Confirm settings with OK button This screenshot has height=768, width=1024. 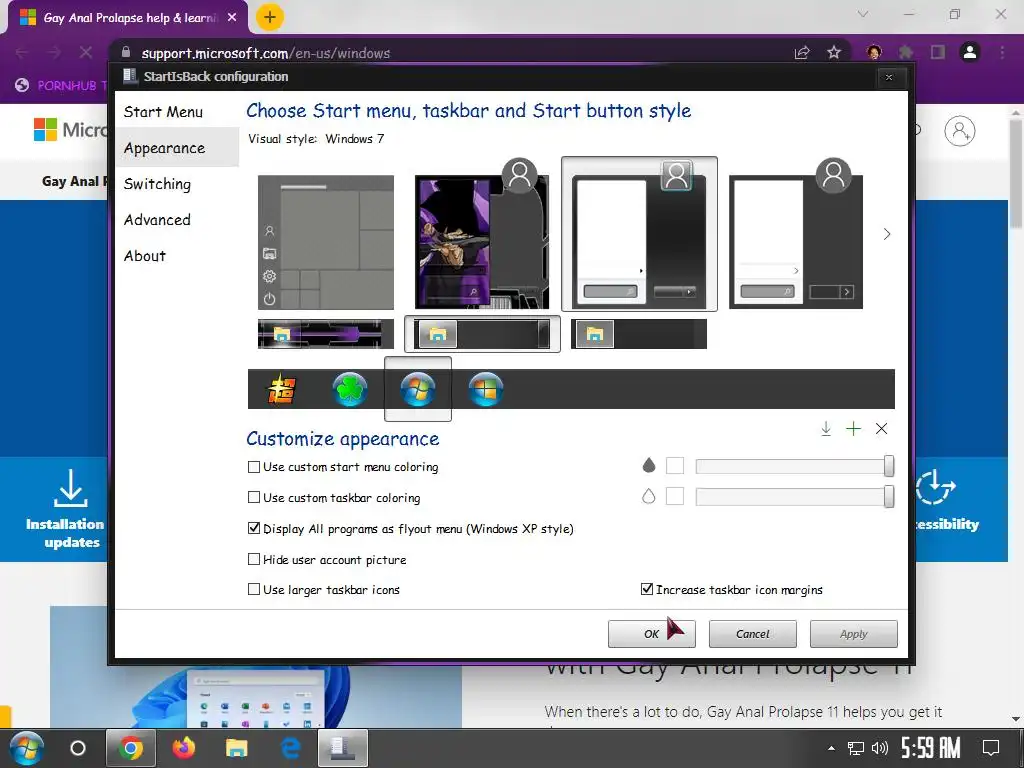click(x=652, y=633)
